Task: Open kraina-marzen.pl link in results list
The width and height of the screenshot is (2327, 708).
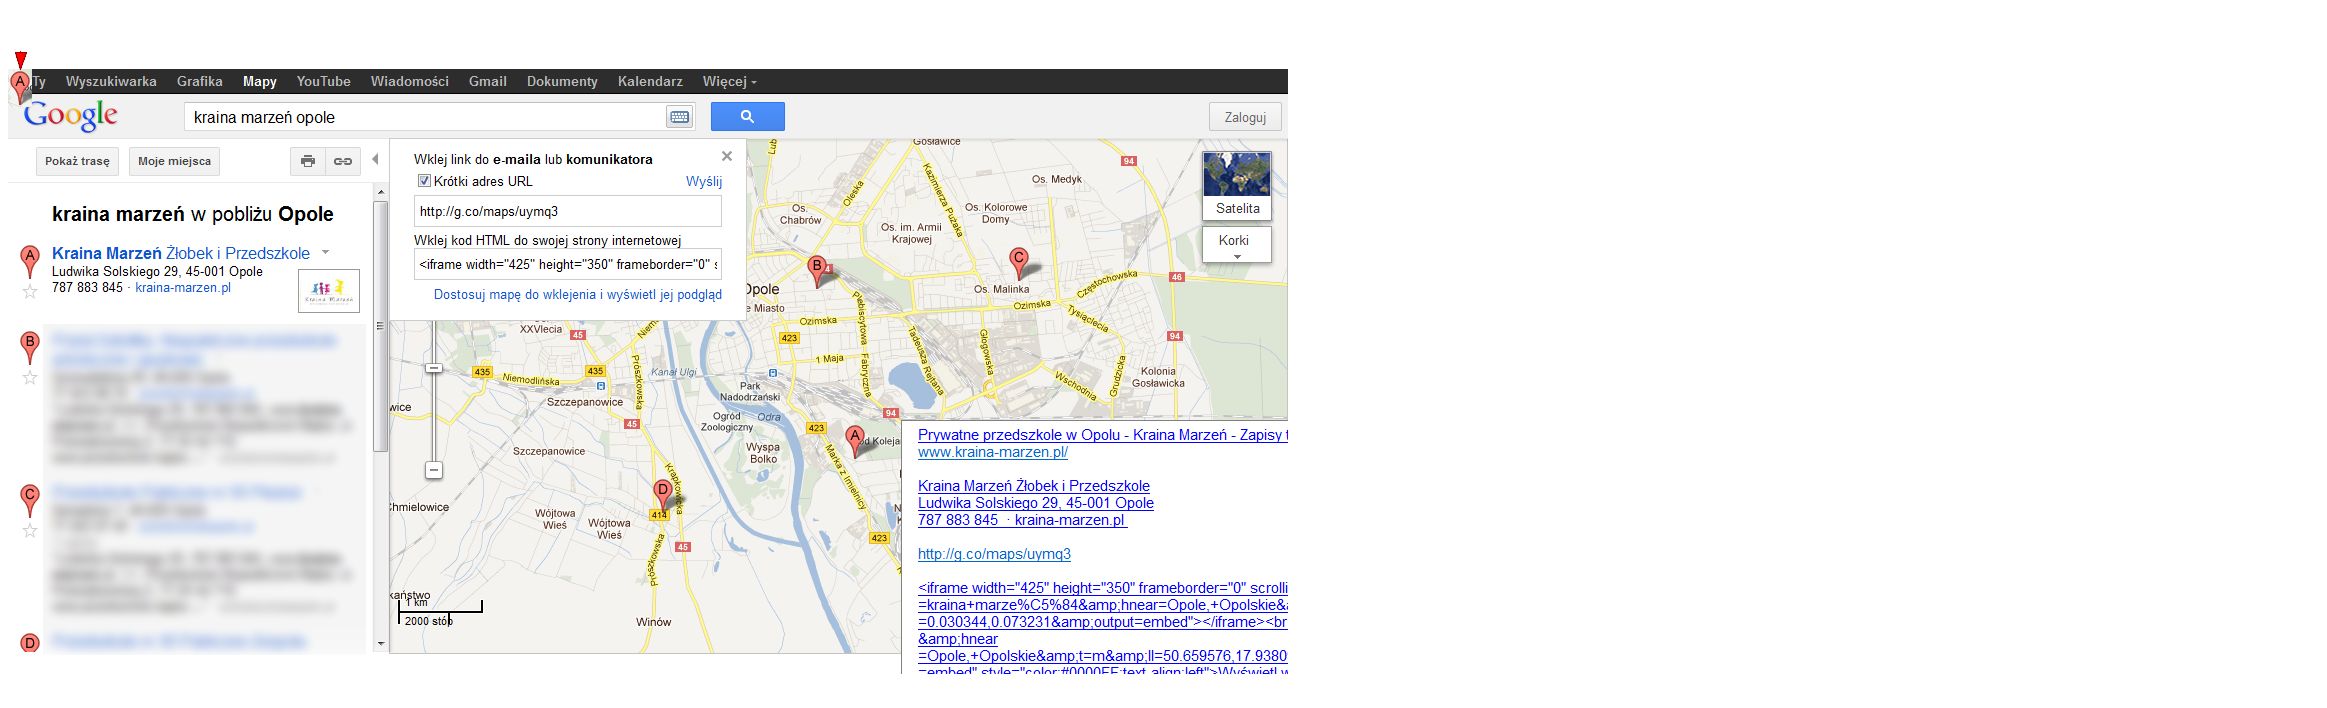Action: tap(183, 288)
